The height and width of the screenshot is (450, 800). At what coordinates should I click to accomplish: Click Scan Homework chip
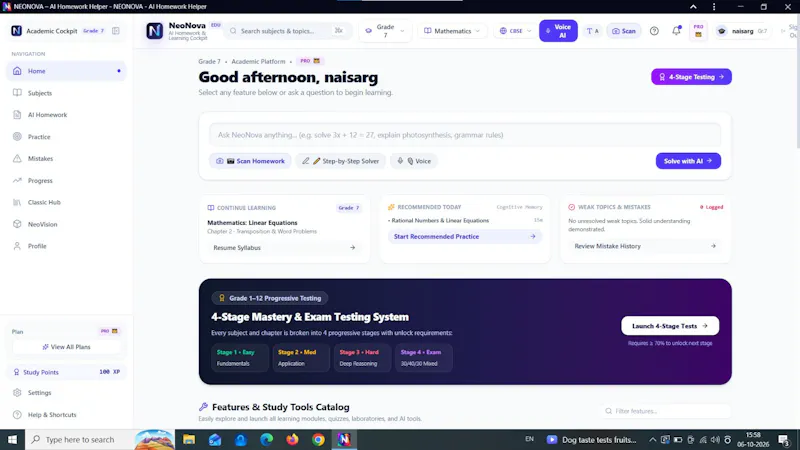click(x=250, y=161)
